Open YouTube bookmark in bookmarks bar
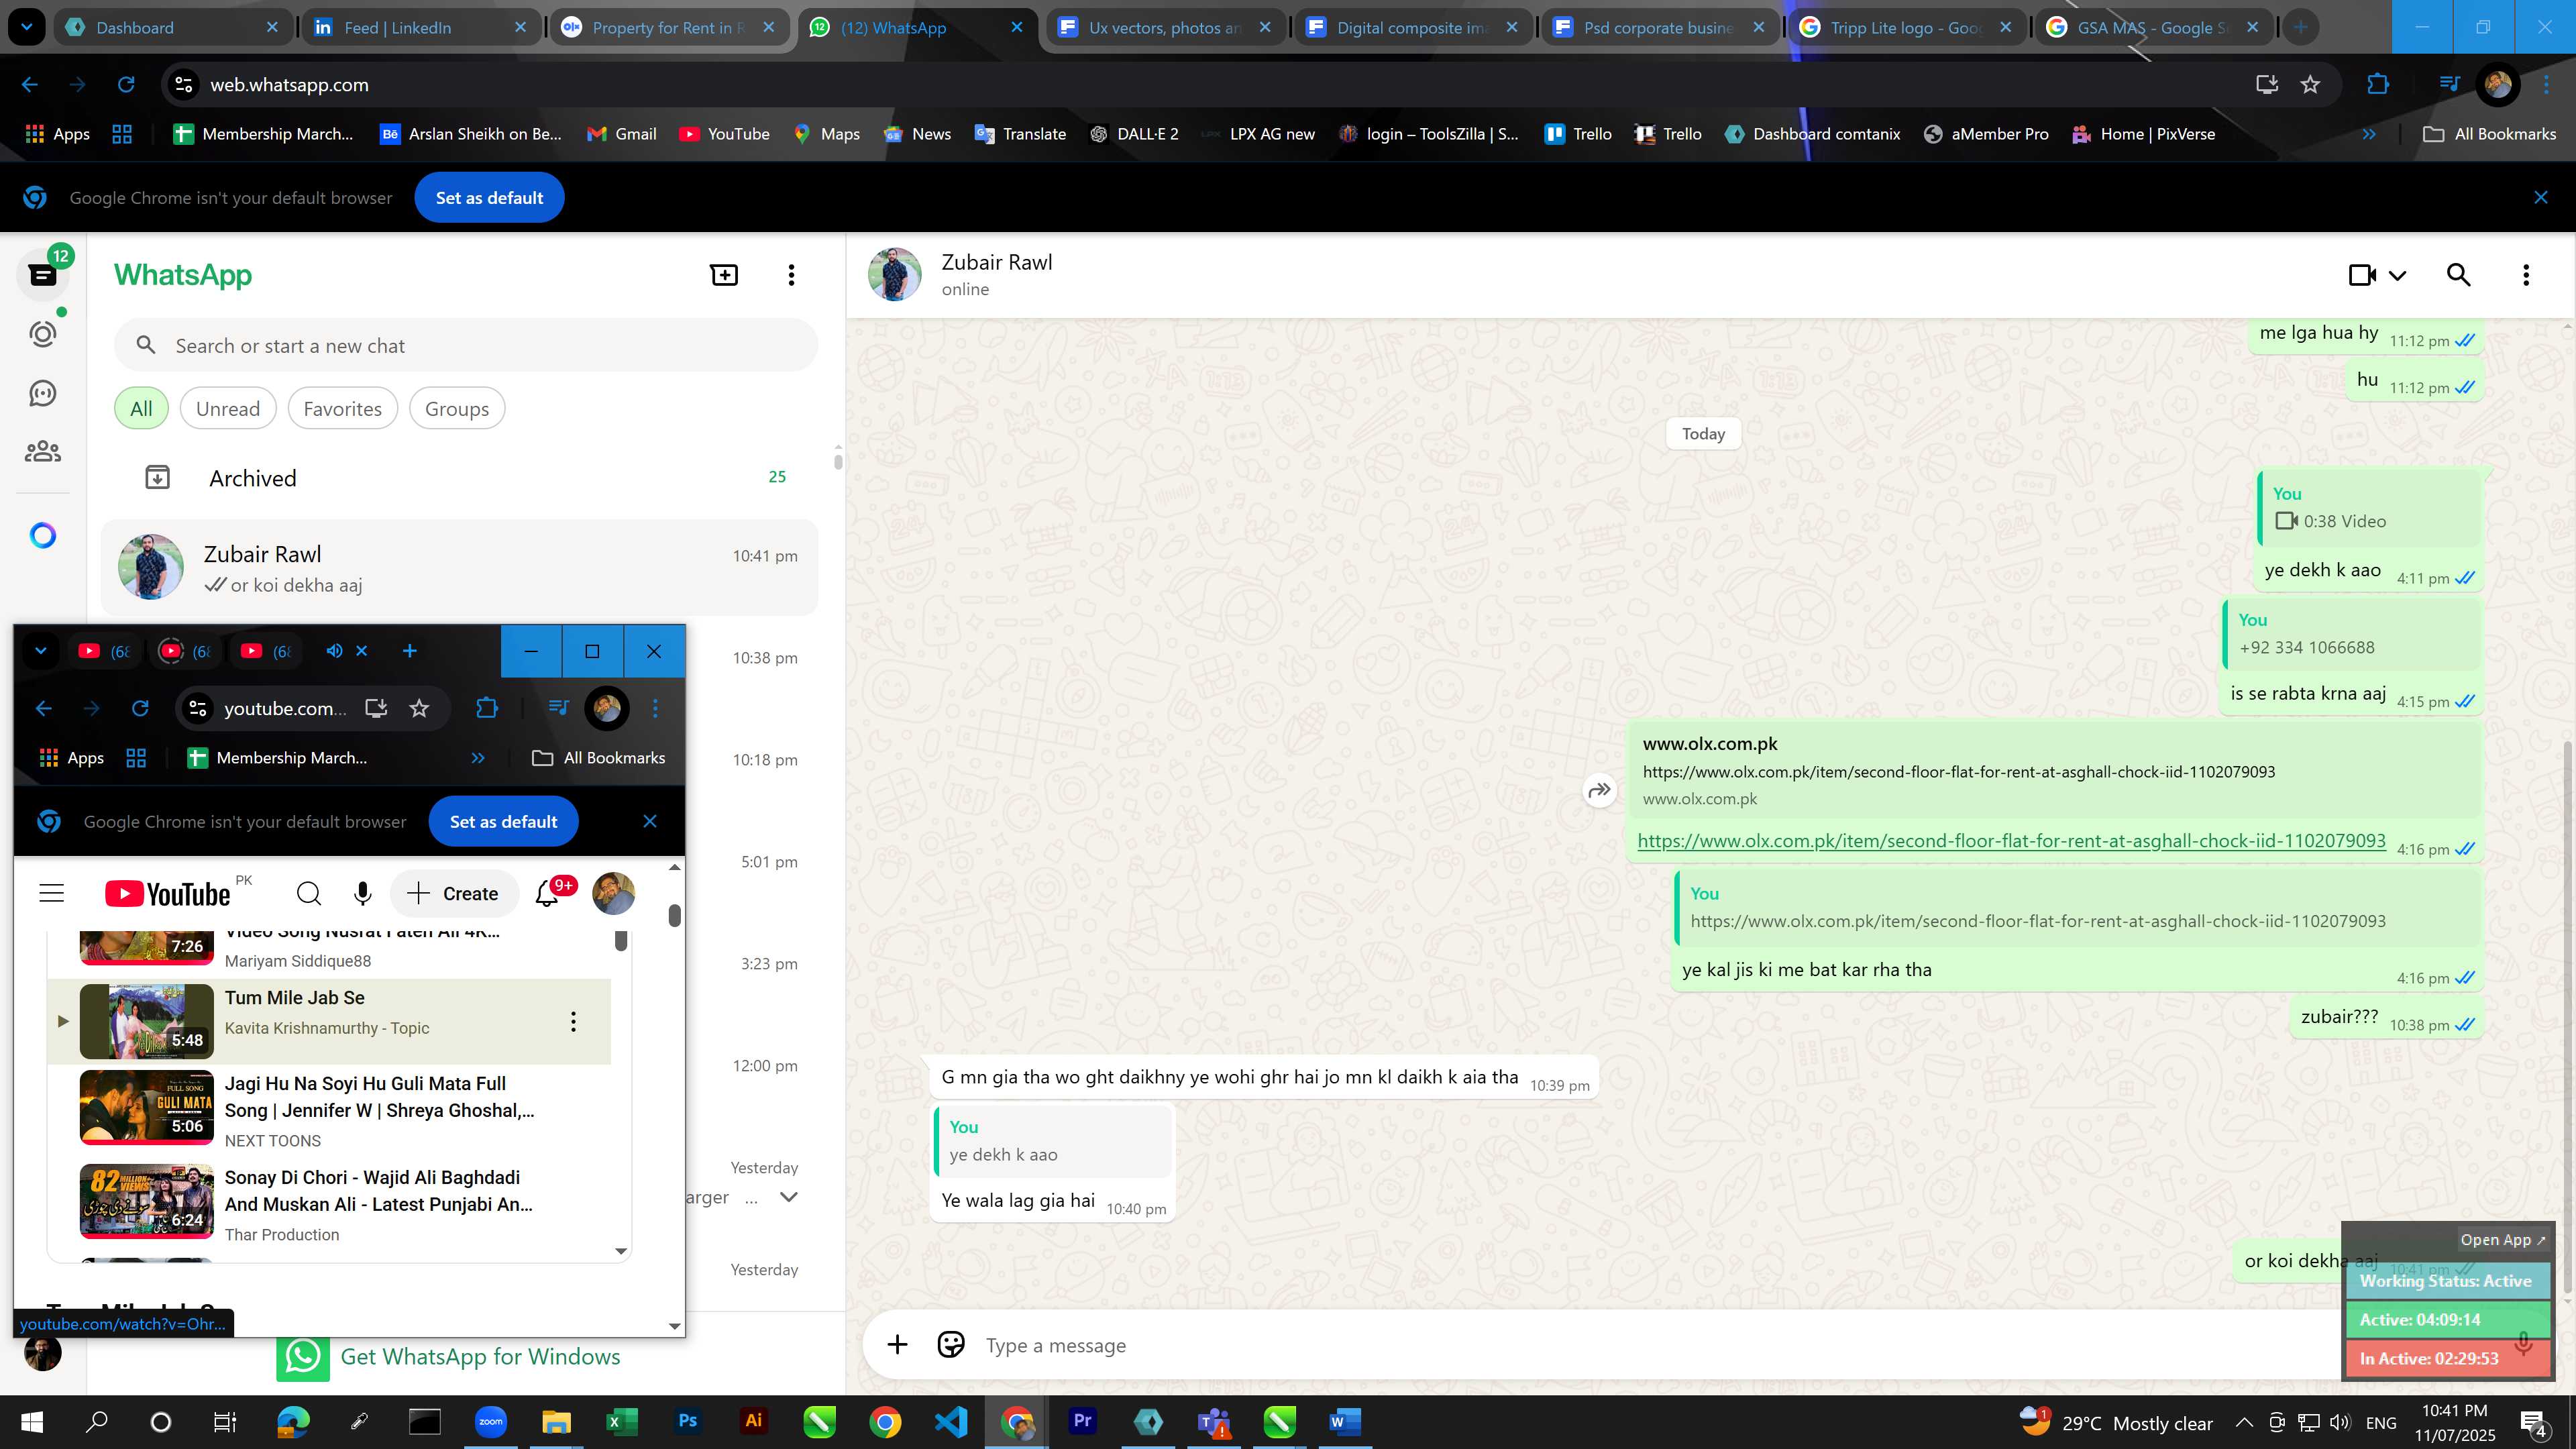 [x=724, y=134]
